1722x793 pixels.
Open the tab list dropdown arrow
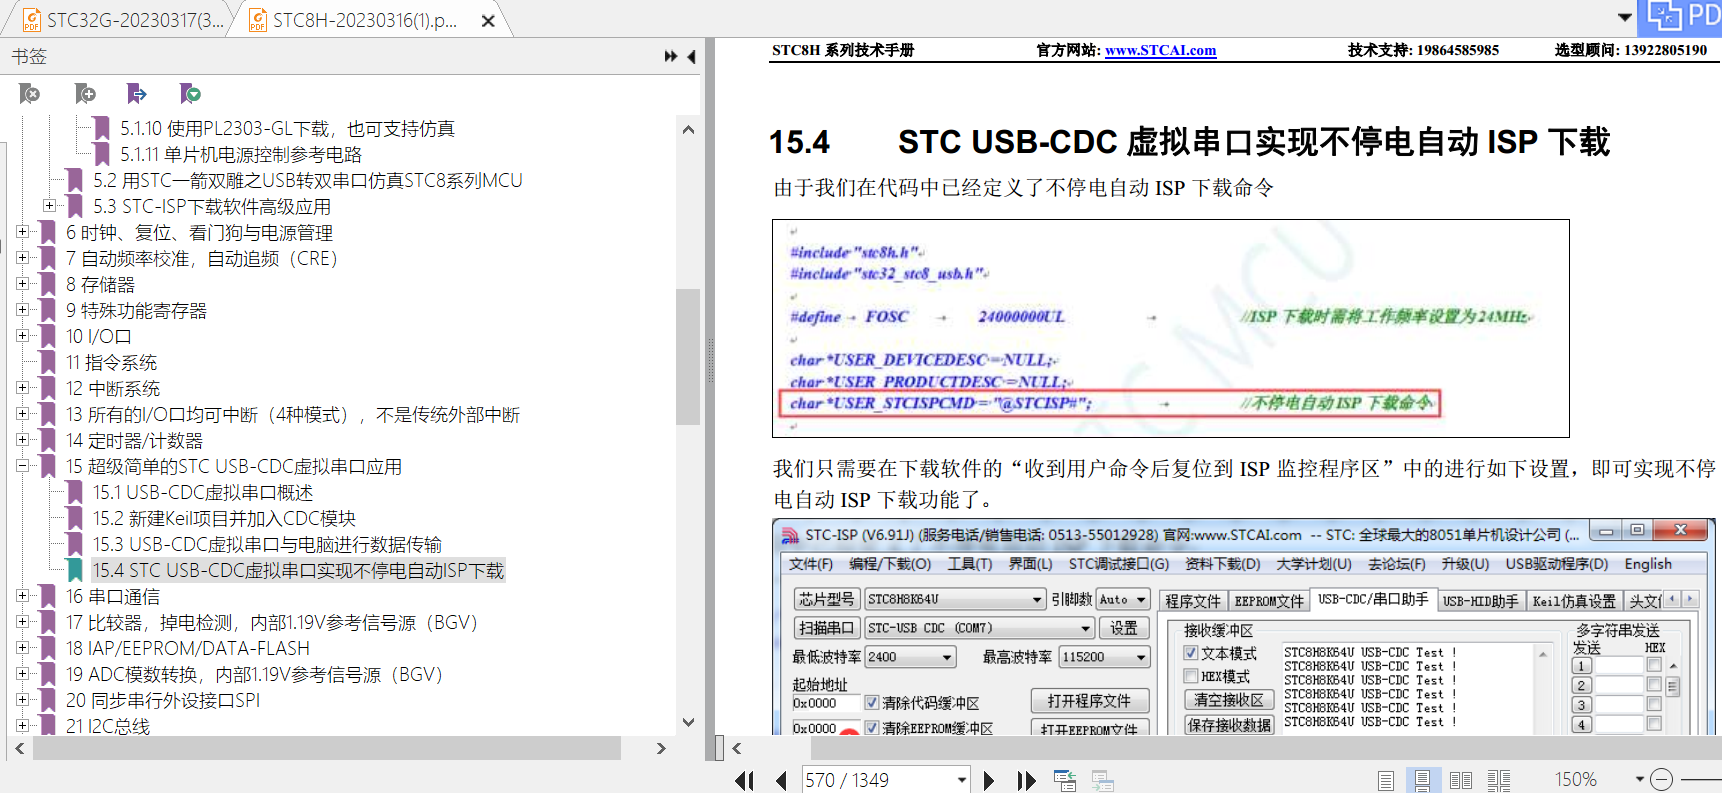(1625, 17)
